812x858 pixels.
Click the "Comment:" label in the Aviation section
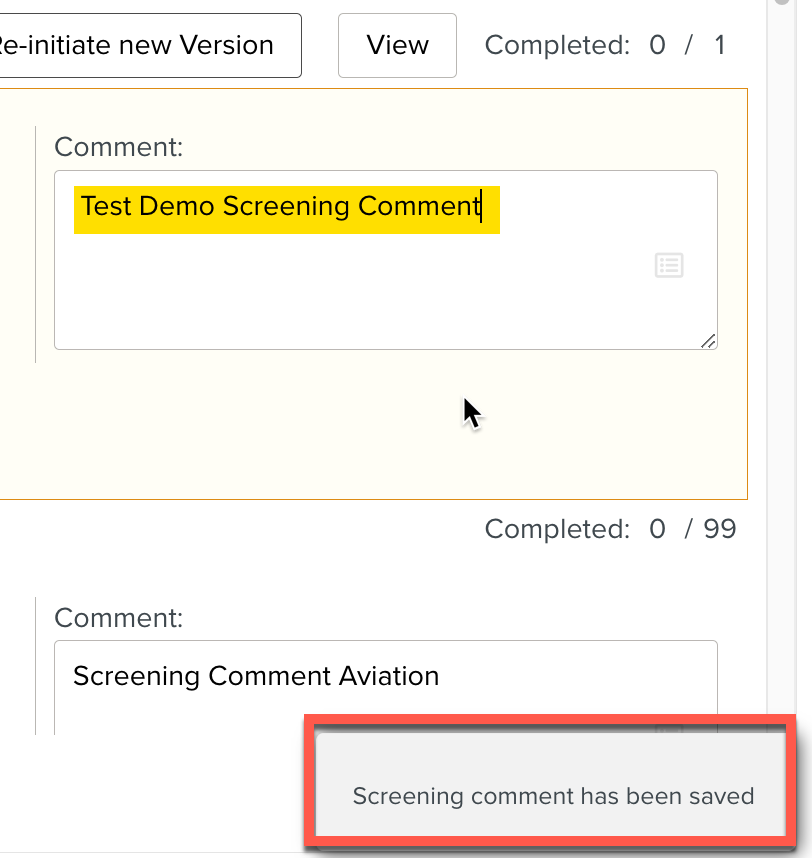(x=118, y=618)
